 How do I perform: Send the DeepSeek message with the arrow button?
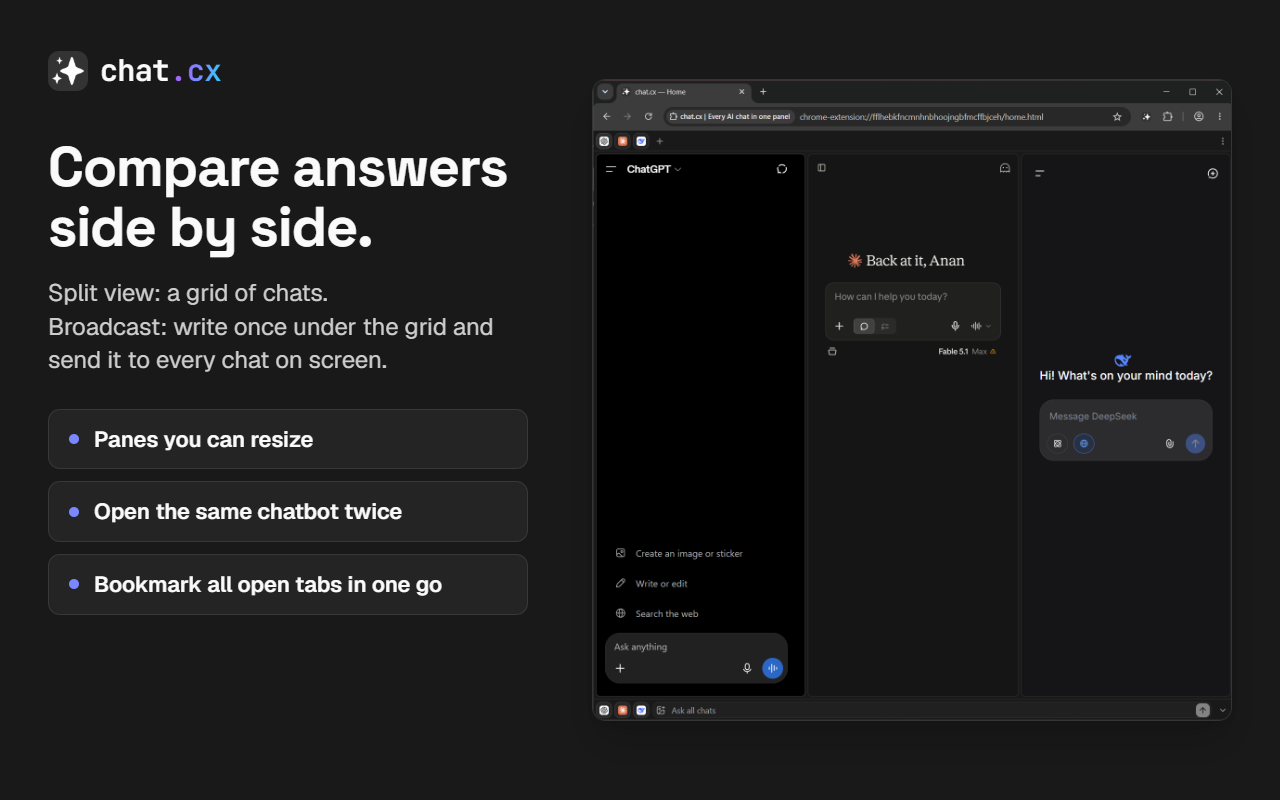(x=1195, y=443)
